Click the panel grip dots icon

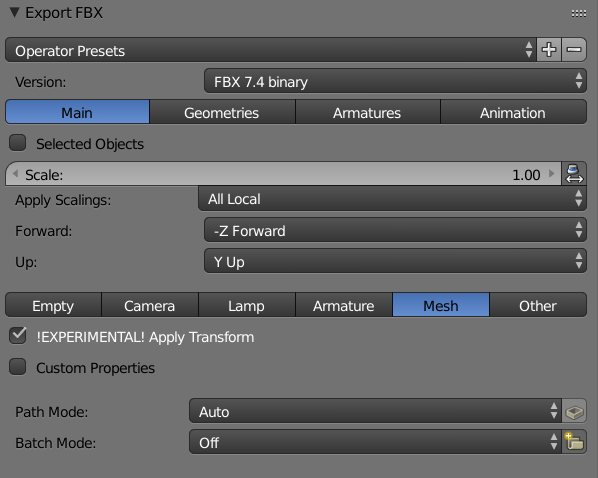(579, 14)
